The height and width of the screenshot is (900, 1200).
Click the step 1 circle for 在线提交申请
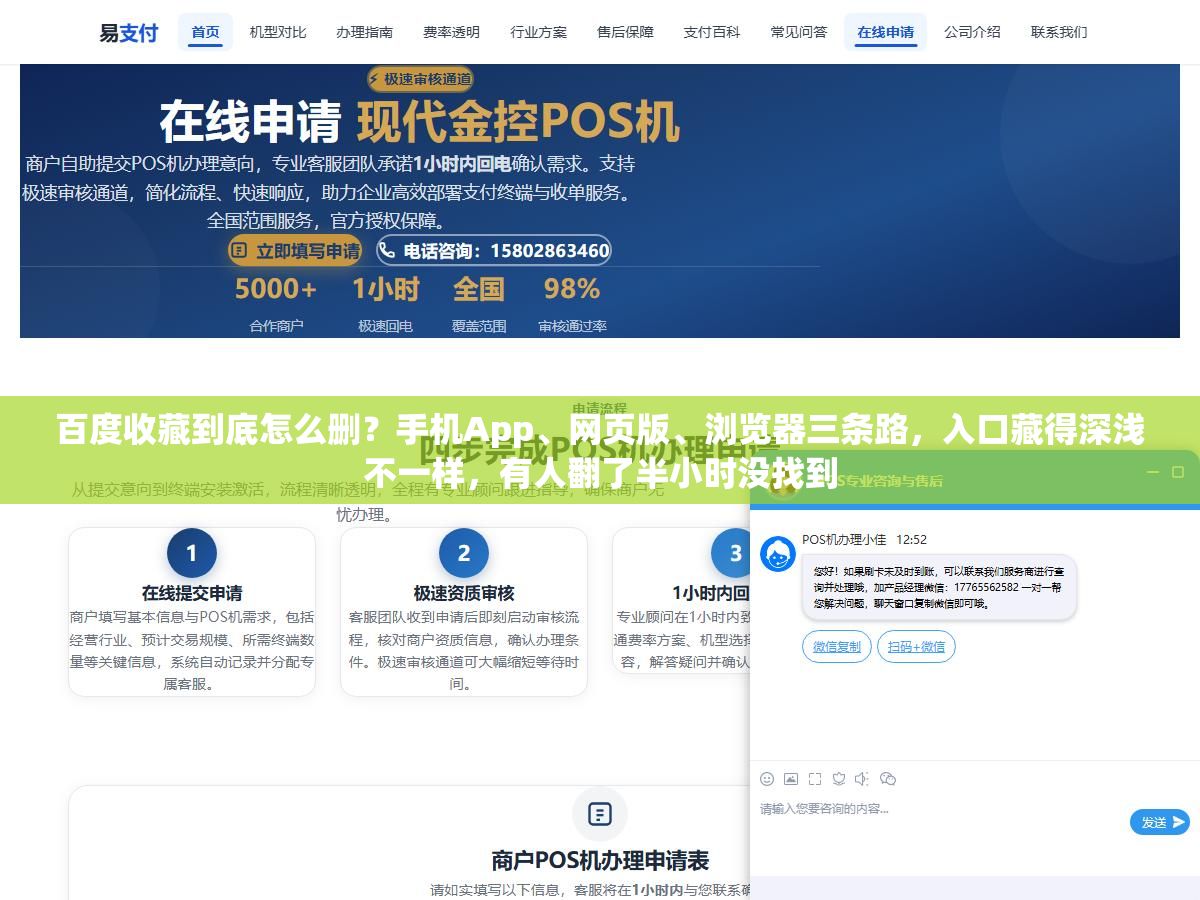[x=192, y=553]
